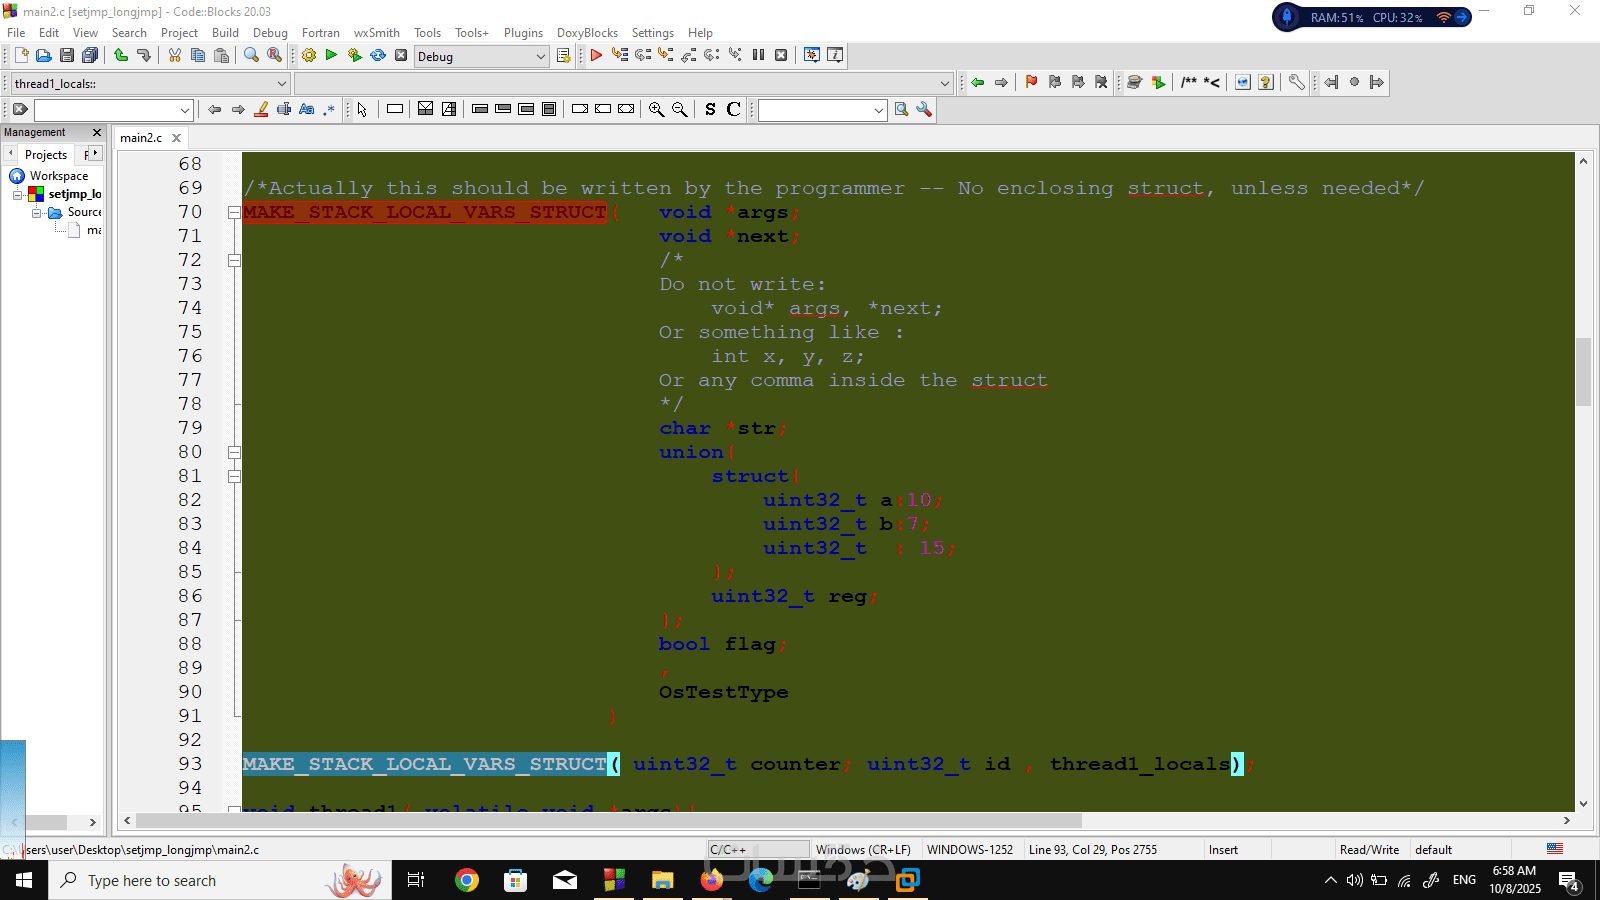Stop the debugger icon
The image size is (1600, 900).
coord(781,56)
